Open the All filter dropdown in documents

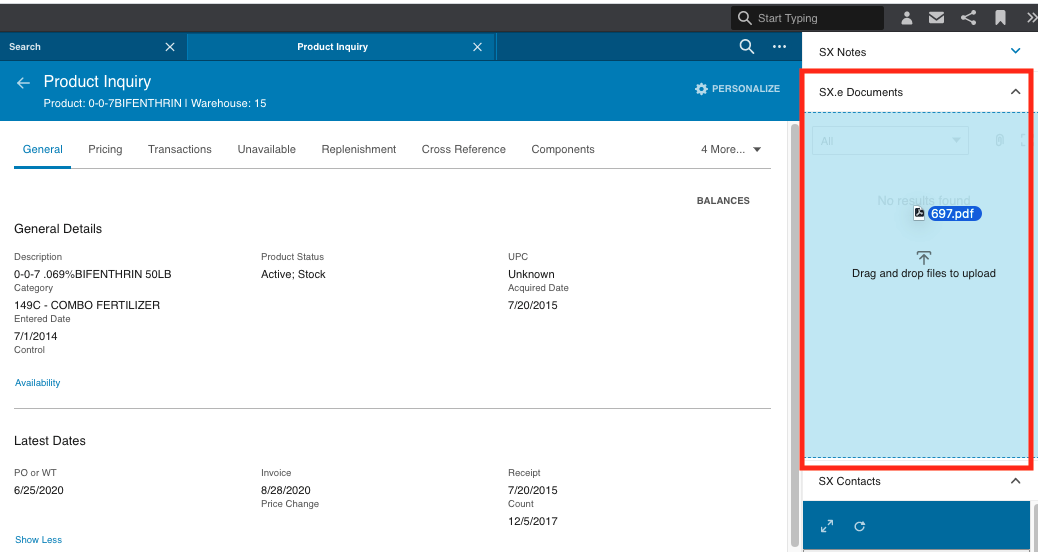click(890, 140)
